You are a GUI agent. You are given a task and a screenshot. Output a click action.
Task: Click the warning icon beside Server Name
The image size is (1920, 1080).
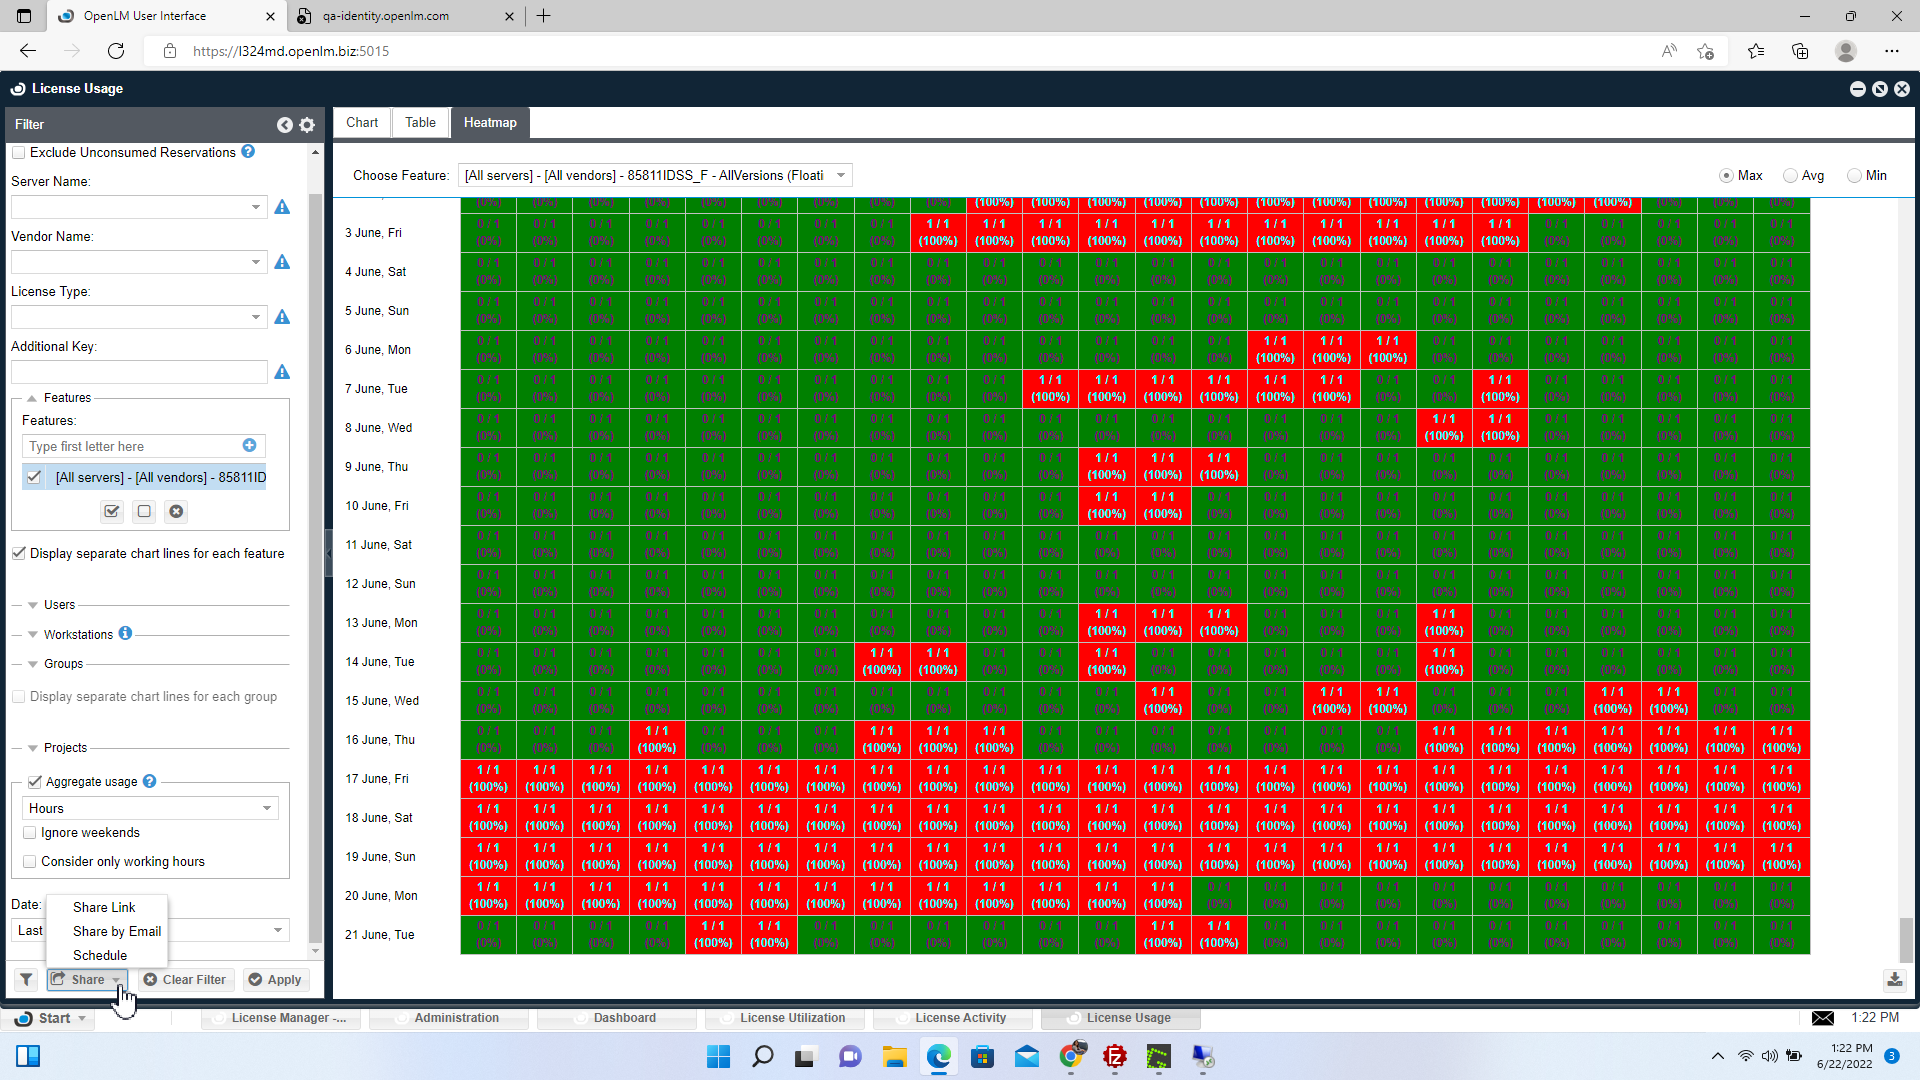click(282, 207)
